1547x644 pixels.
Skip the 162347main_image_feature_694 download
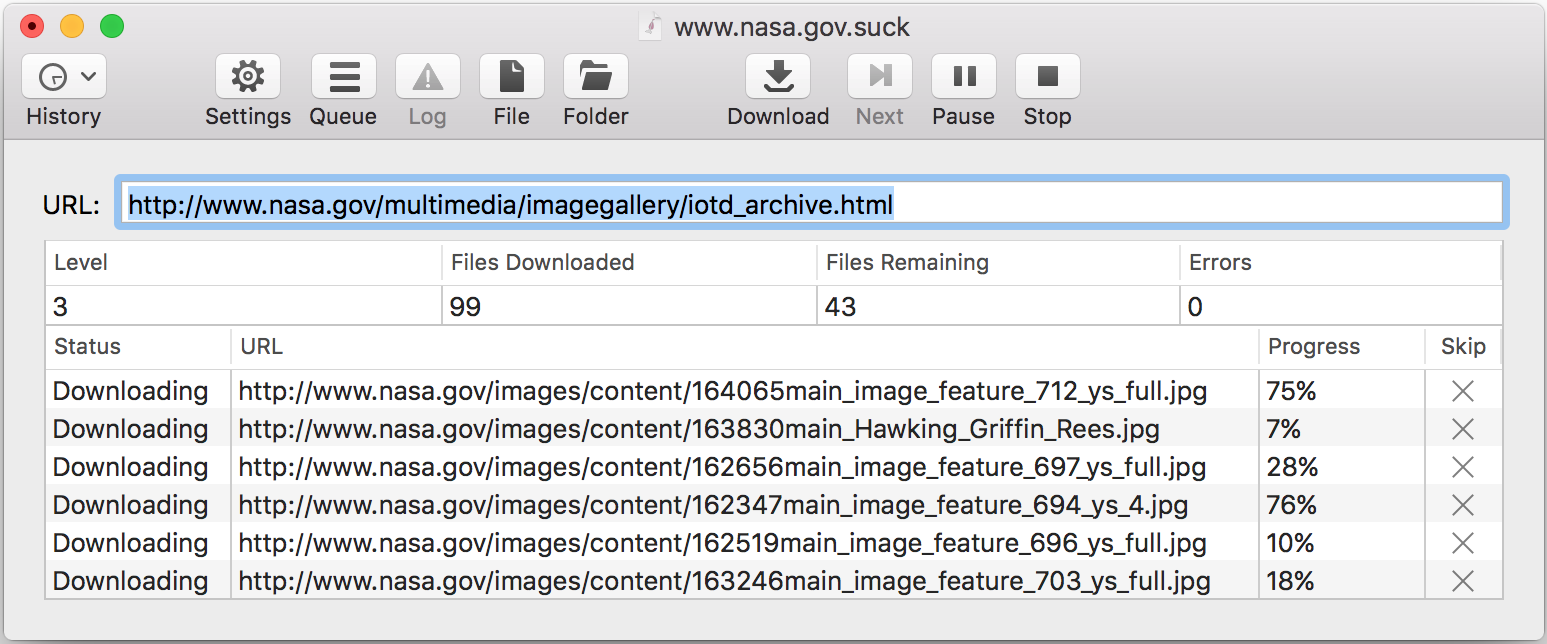pyautogui.click(x=1463, y=505)
